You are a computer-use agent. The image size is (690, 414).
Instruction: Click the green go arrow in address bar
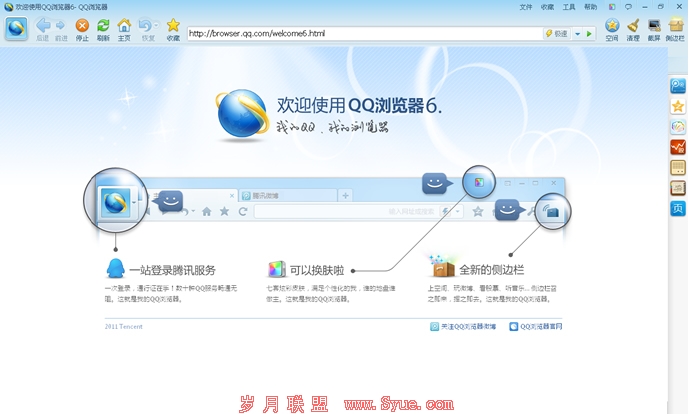[x=589, y=34]
